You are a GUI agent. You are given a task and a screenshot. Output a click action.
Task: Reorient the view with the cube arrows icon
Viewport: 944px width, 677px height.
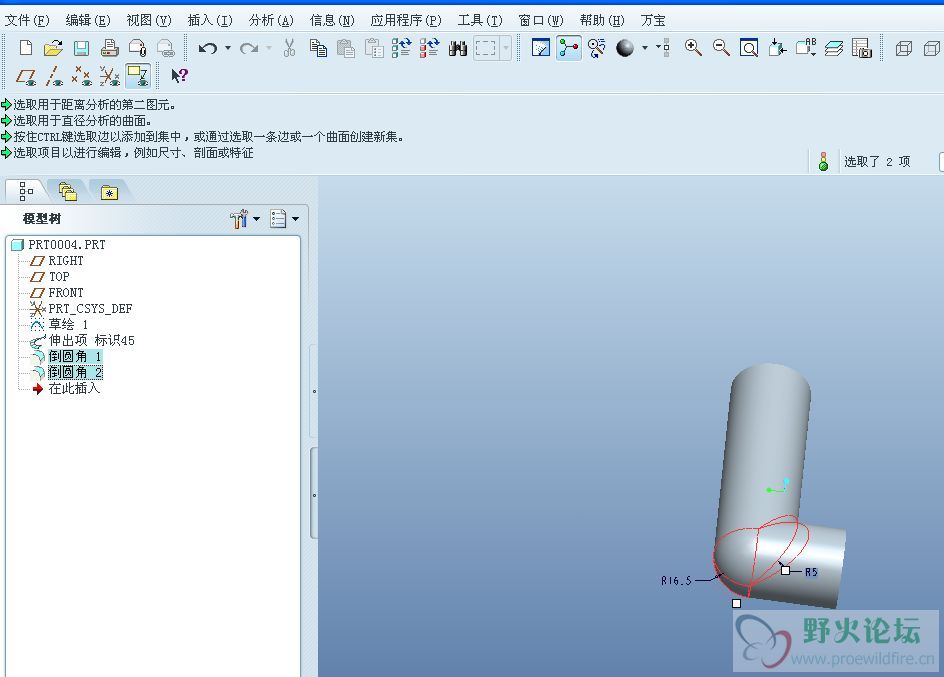777,48
